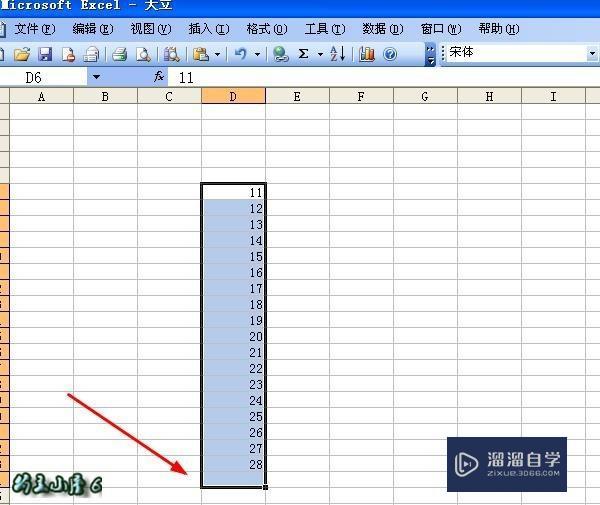
Task: Click the Name Box showing D6
Action: tap(43, 78)
